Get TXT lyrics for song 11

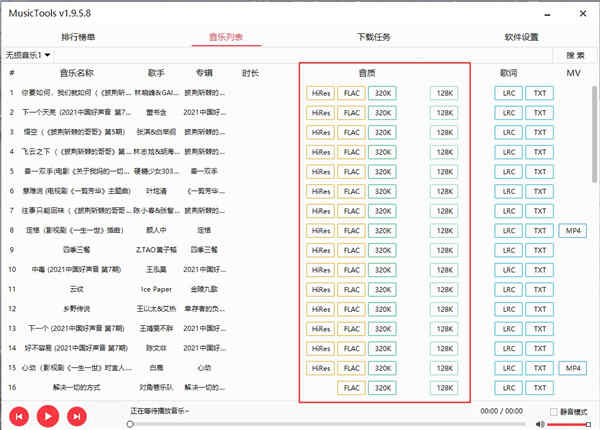(x=540, y=290)
